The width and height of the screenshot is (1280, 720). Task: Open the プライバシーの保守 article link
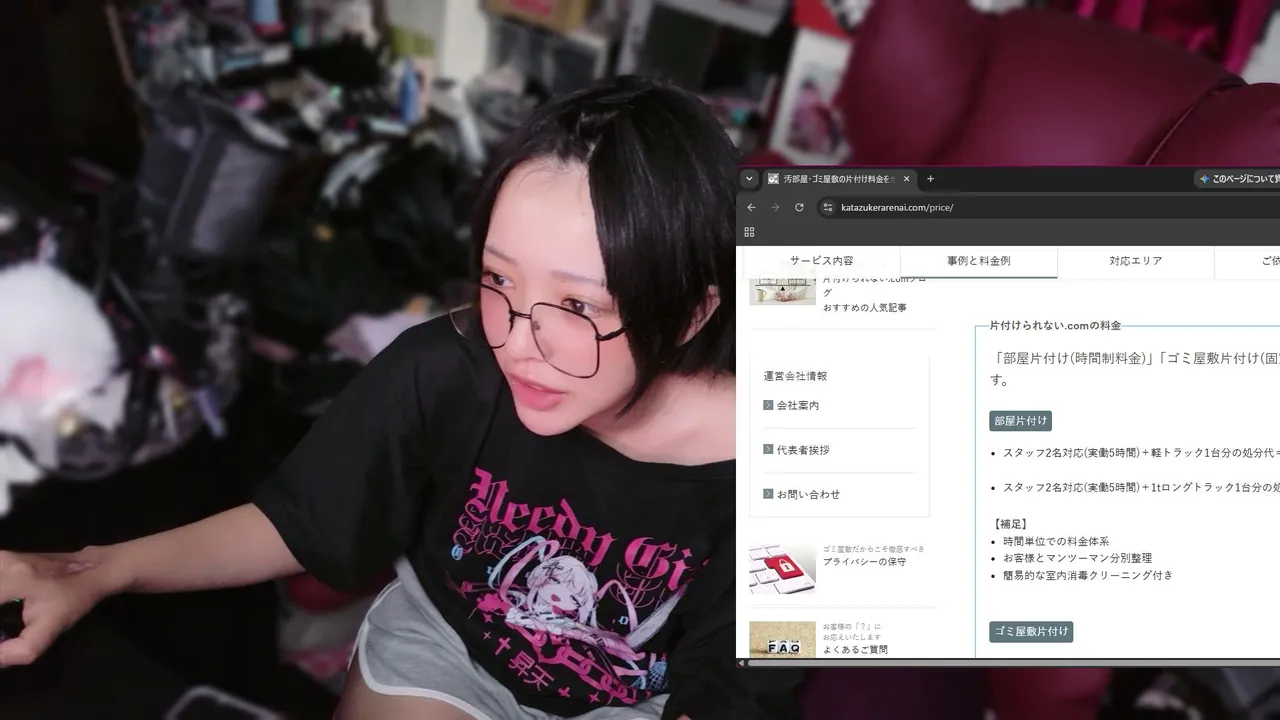[865, 562]
